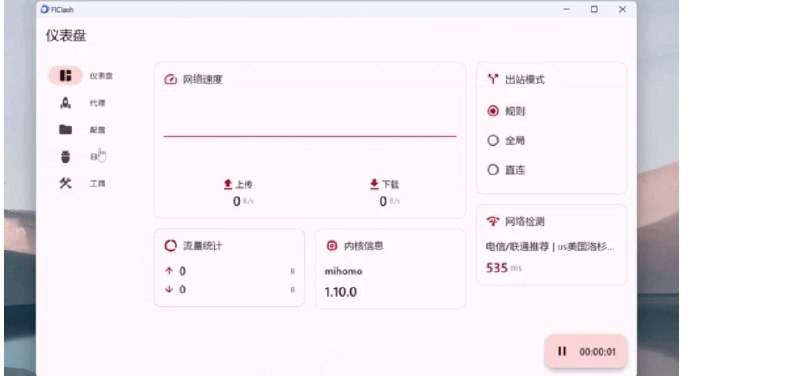The image size is (800, 376).
Task: Click the 上传 0 B/s value
Action: (243, 202)
